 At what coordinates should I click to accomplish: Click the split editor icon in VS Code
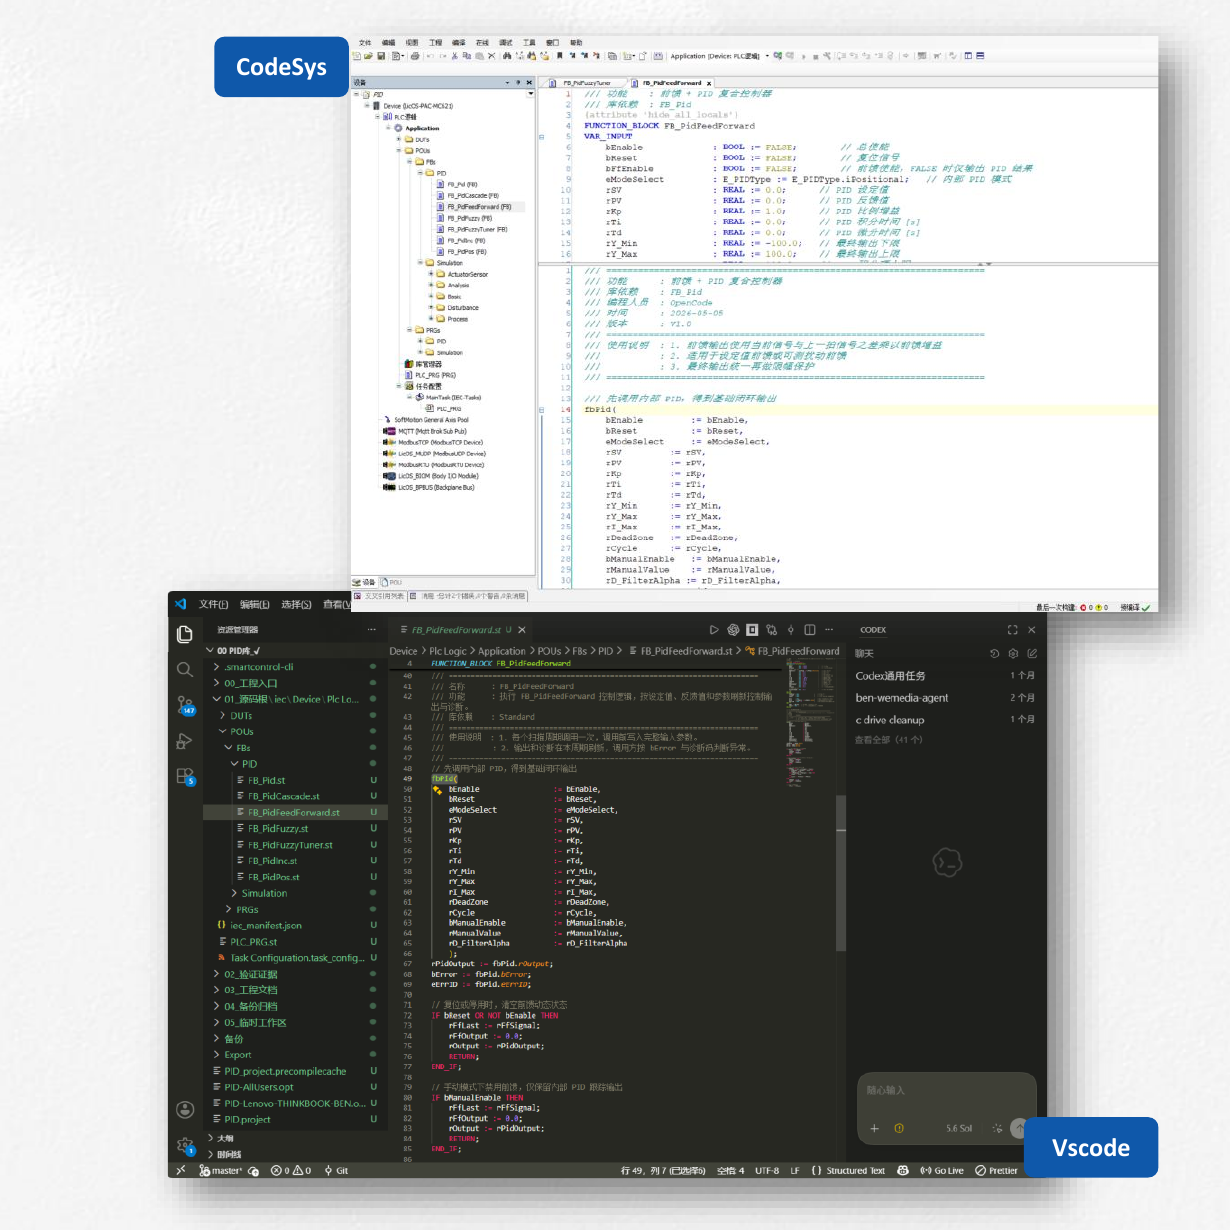[810, 630]
